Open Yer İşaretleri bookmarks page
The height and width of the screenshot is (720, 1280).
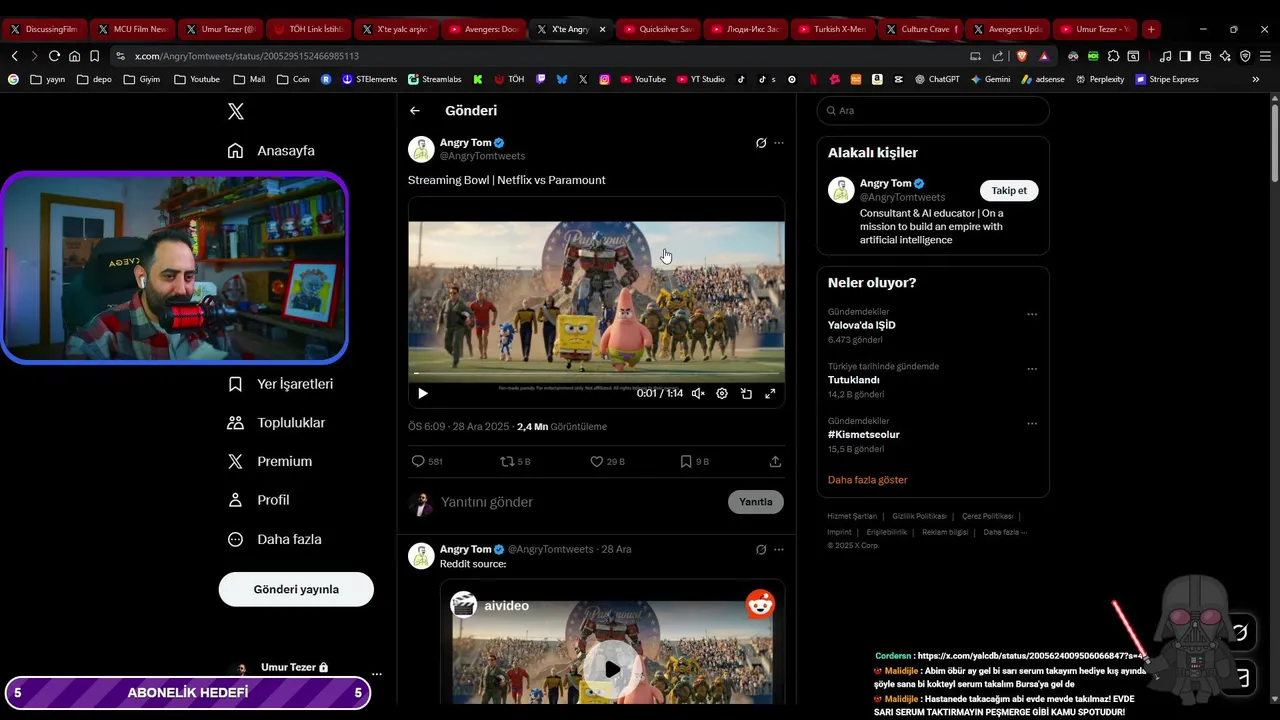(x=280, y=384)
